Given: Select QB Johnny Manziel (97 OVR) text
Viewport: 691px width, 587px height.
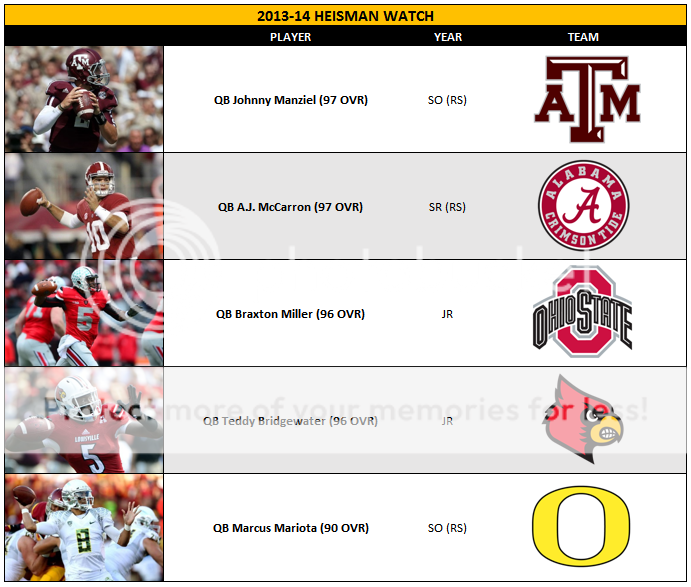Looking at the screenshot, I should [290, 100].
